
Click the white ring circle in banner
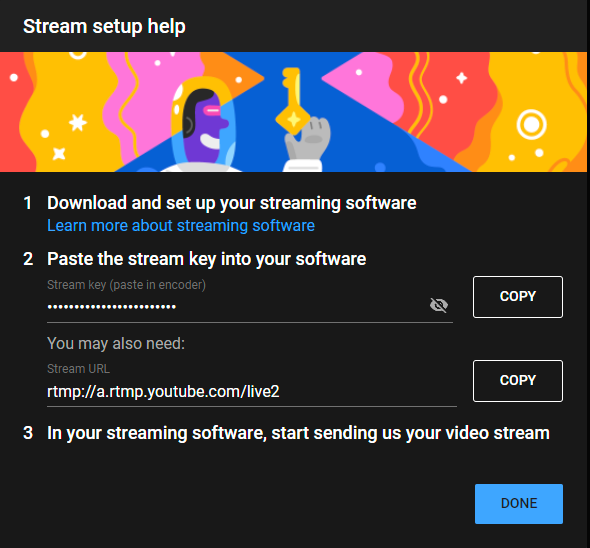tap(531, 124)
